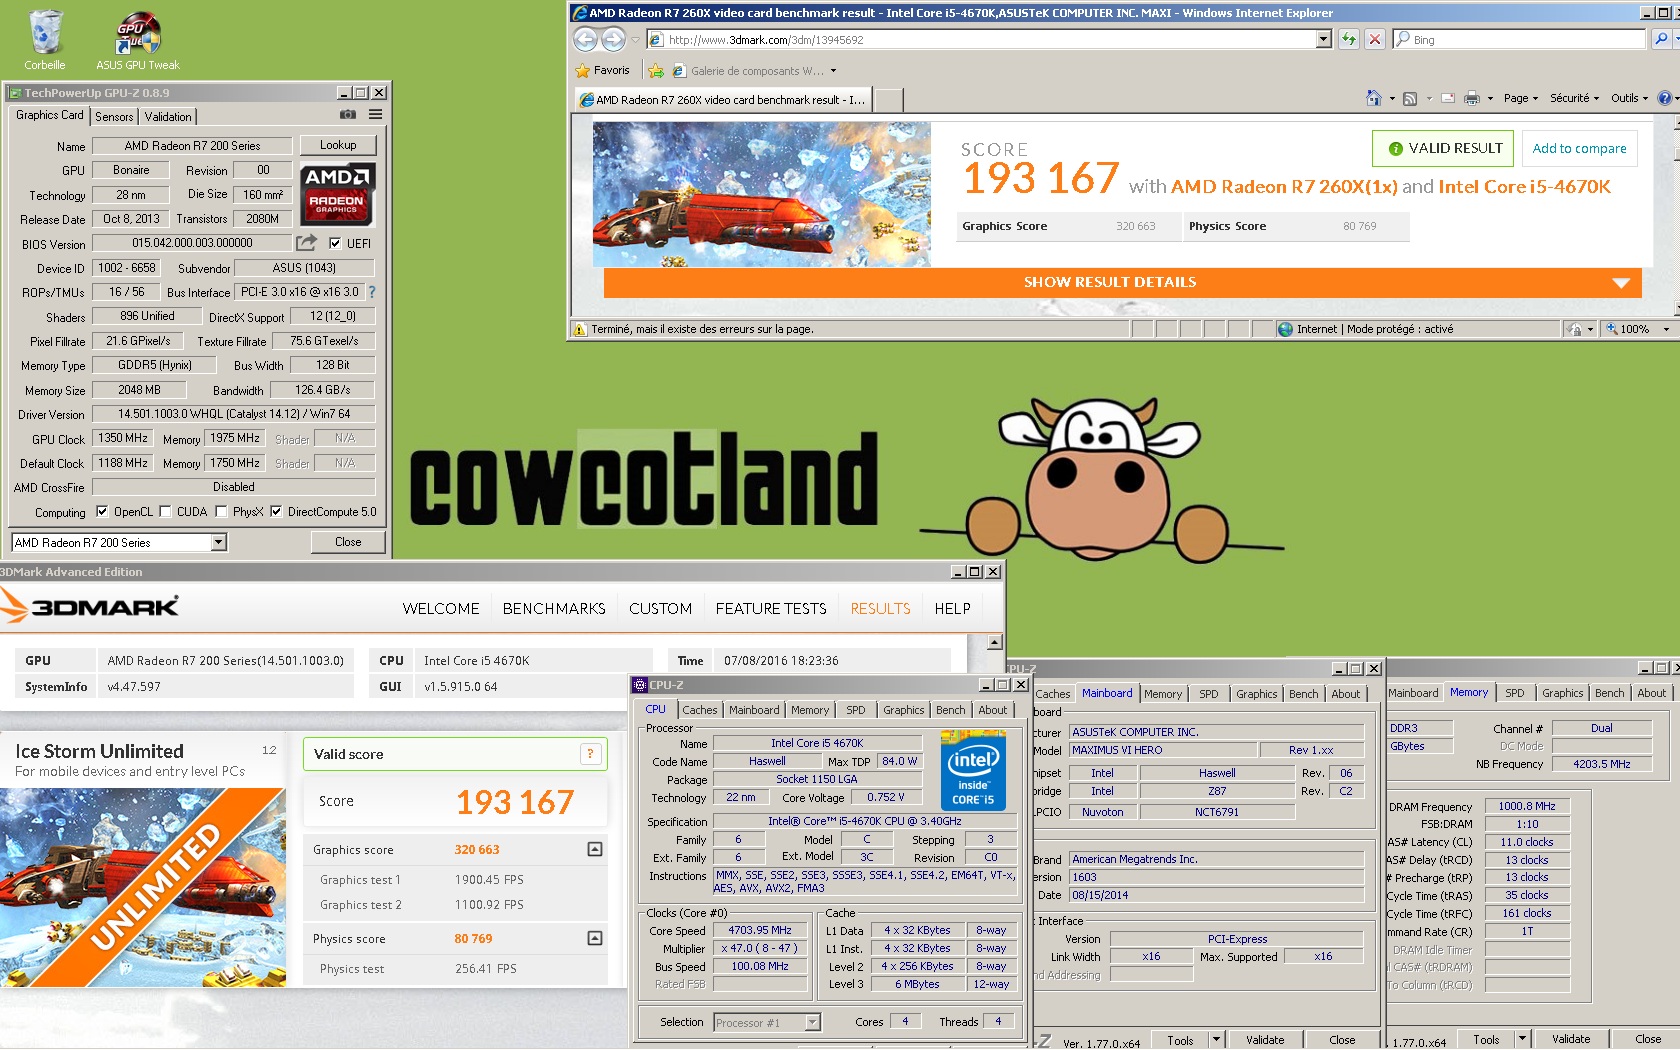The width and height of the screenshot is (1680, 1050).
Task: Click SHOW RESULT DETAILS orange bar
Action: pyautogui.click(x=1123, y=282)
